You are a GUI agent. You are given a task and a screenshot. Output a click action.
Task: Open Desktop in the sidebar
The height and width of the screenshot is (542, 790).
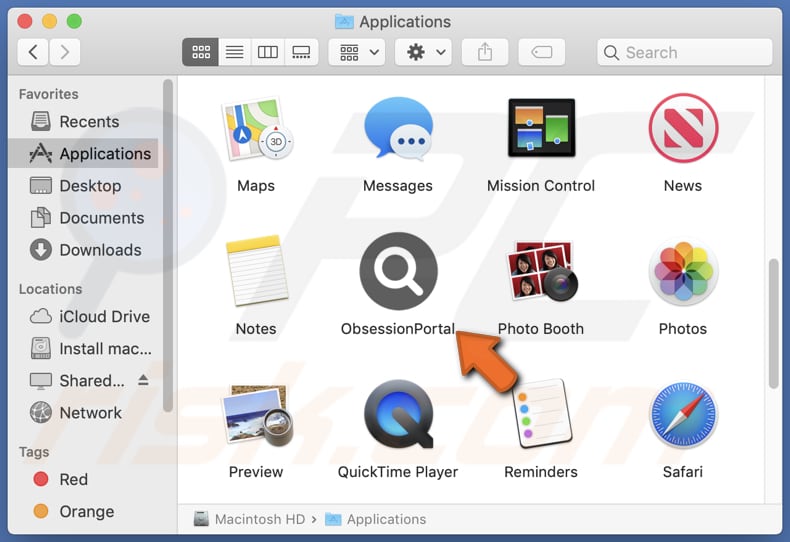[84, 186]
